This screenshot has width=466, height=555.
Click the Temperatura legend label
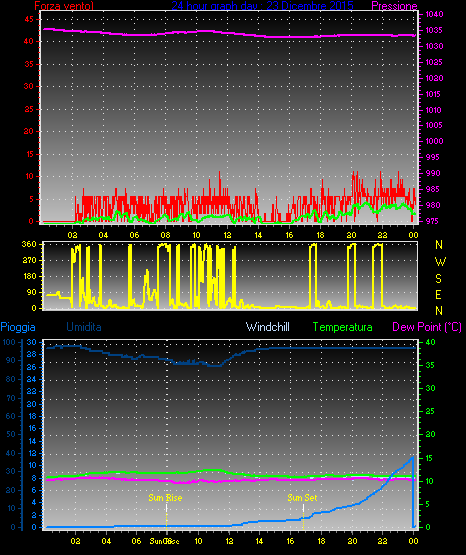343,327
